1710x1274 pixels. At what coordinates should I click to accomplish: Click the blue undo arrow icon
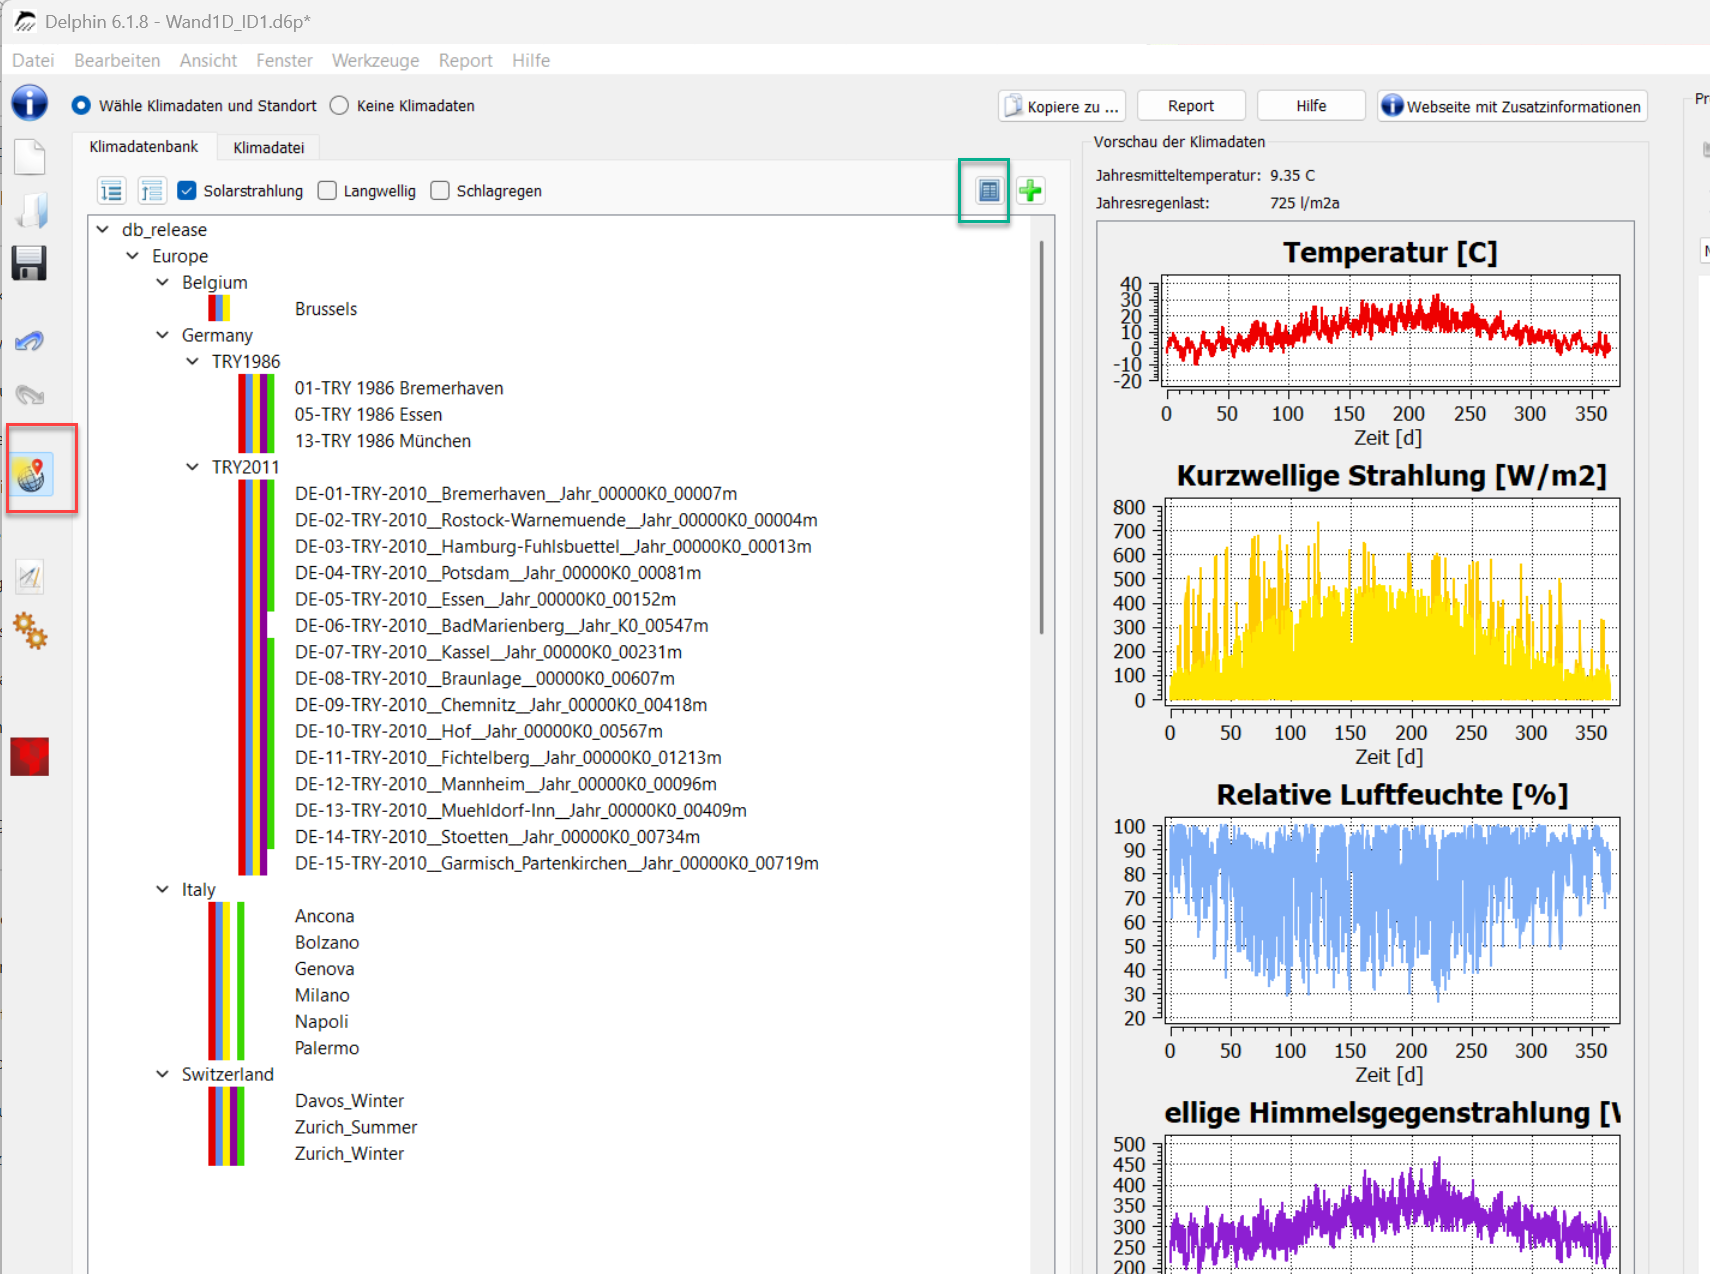tap(30, 342)
